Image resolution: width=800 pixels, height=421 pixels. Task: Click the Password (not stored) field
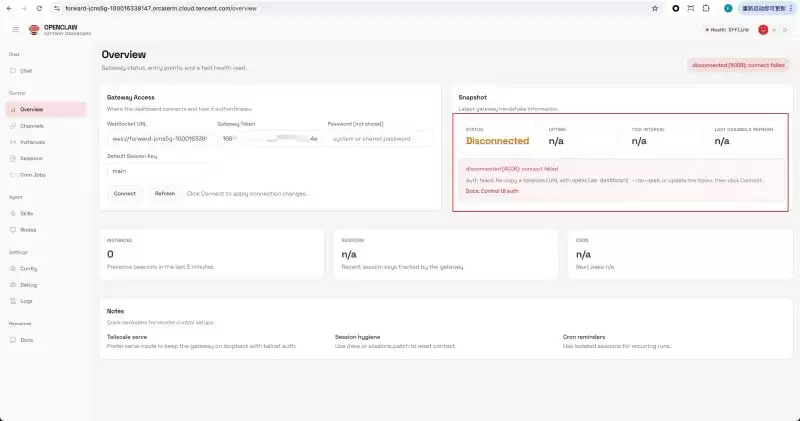pyautogui.click(x=380, y=139)
